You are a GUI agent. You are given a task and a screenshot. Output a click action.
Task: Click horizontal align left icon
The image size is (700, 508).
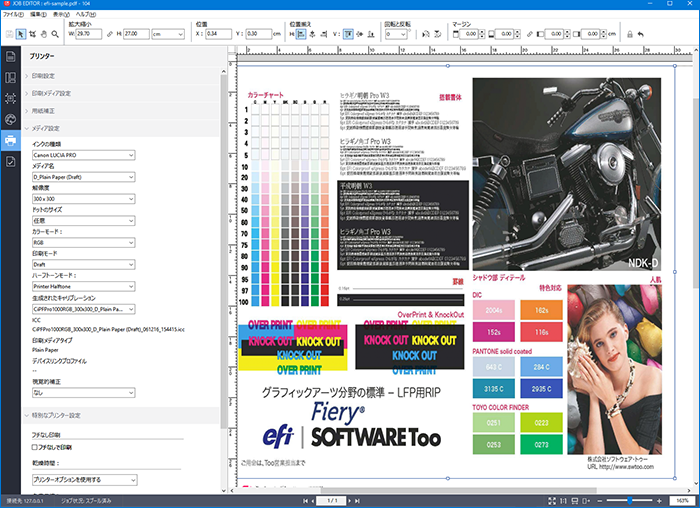(x=301, y=34)
